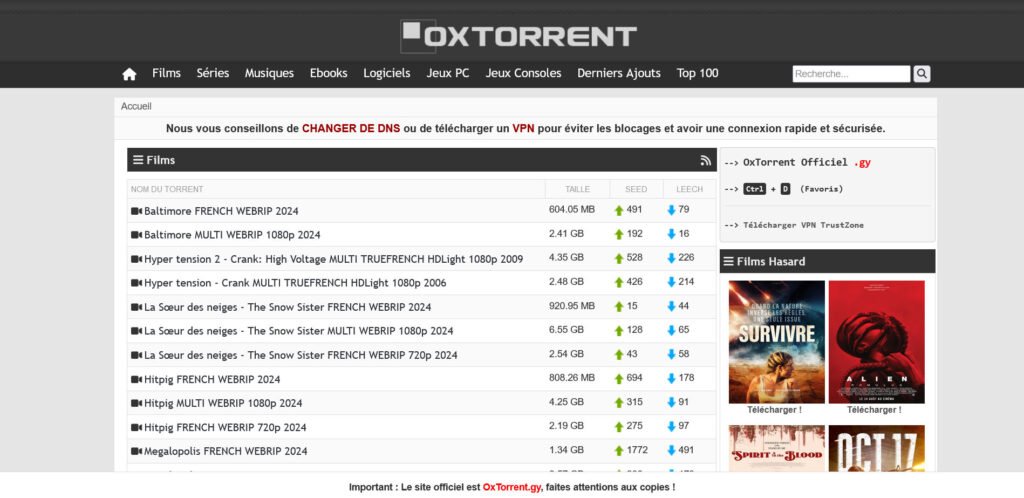This screenshot has height=498, width=1024.
Task: Open the Films menu
Action: 167,73
